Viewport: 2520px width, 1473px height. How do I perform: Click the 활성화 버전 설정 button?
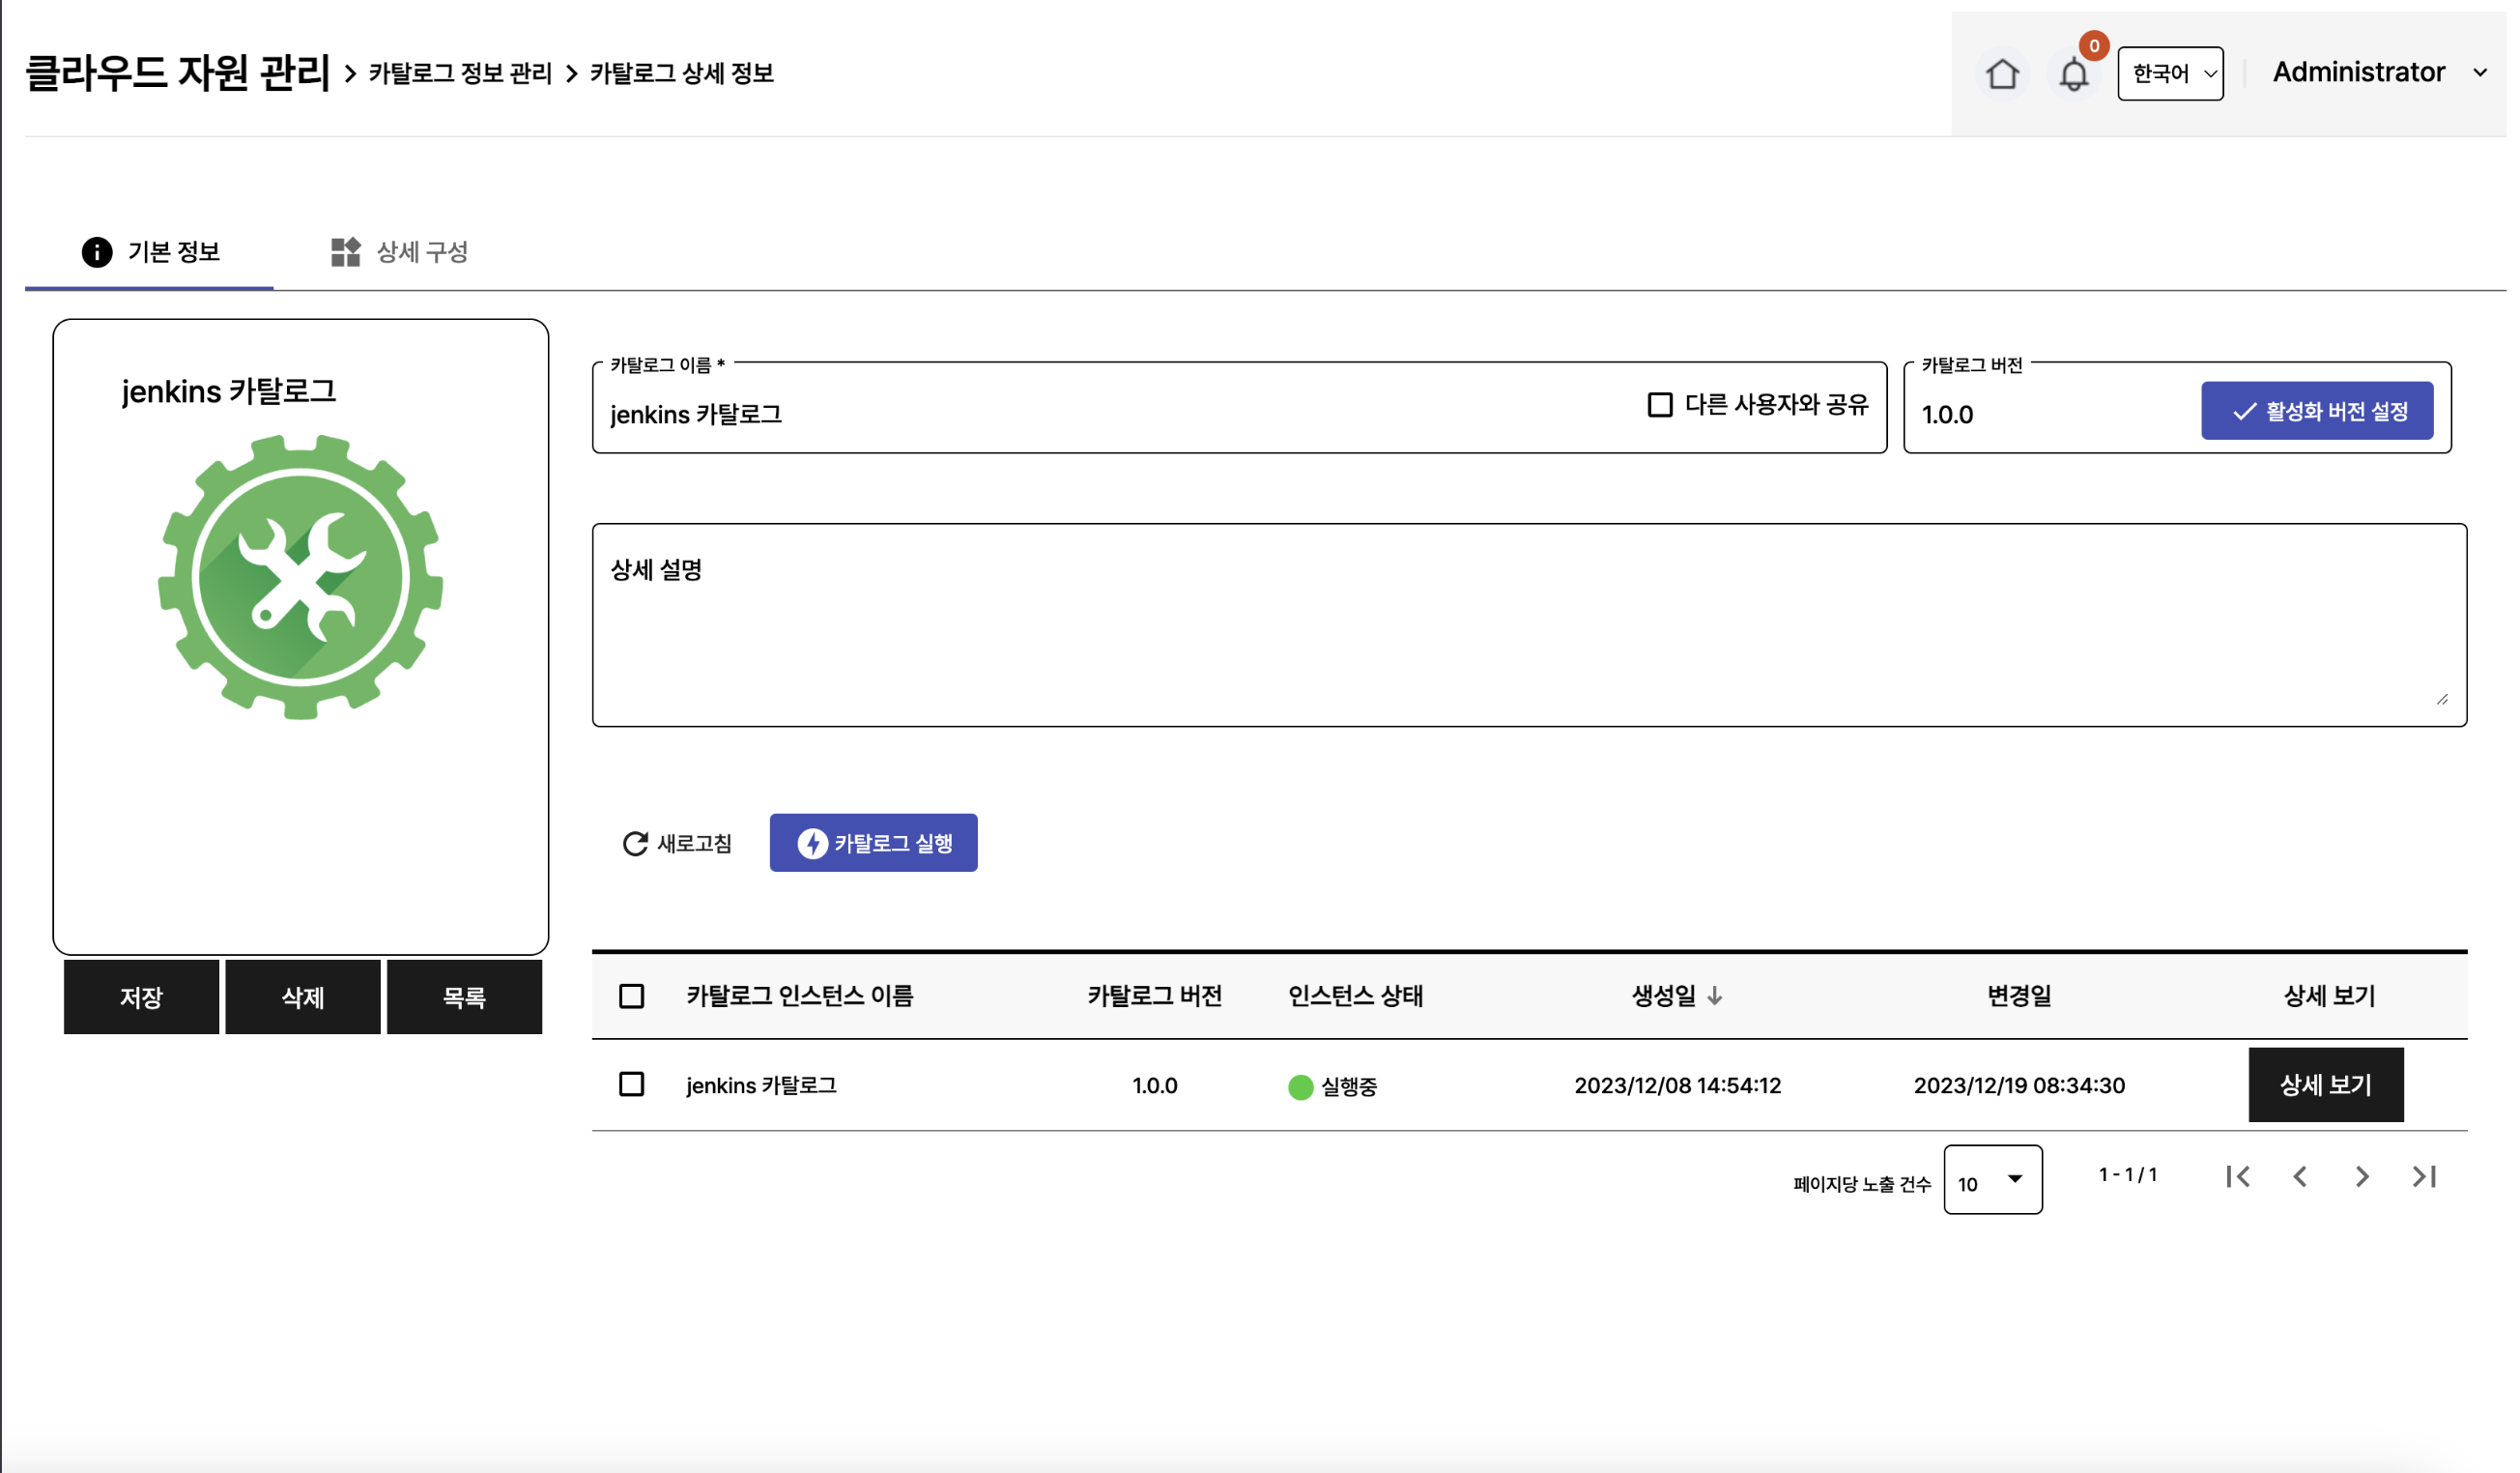click(x=2317, y=411)
